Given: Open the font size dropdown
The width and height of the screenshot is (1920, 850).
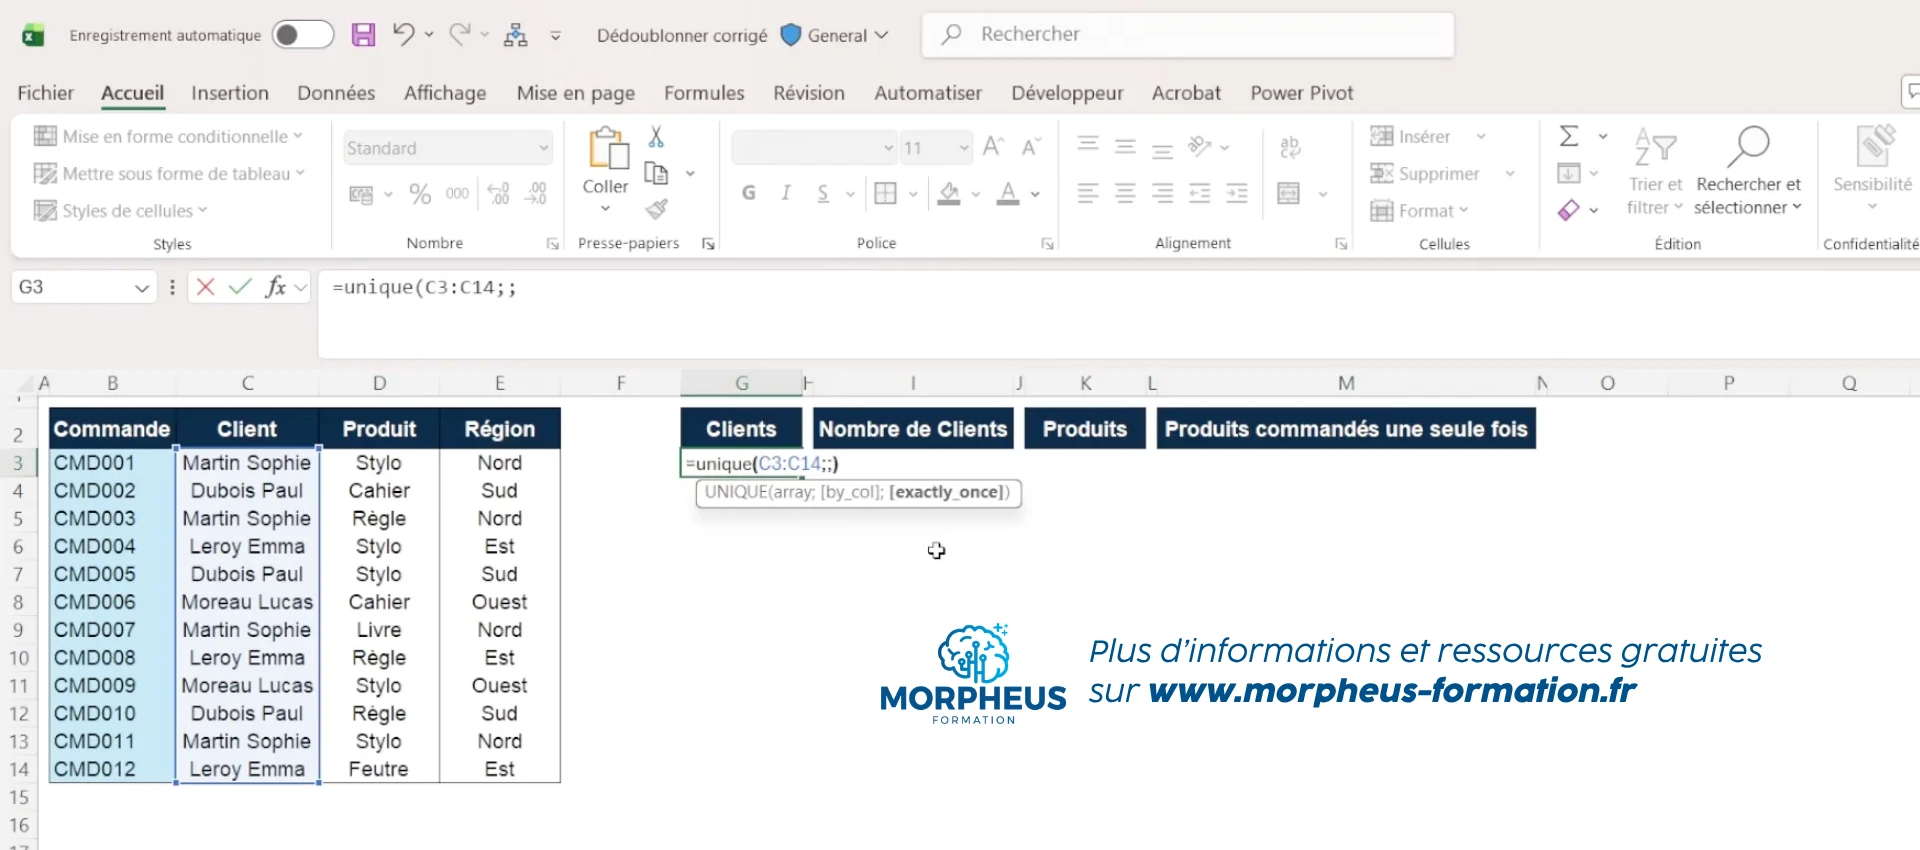Looking at the screenshot, I should click(x=964, y=148).
